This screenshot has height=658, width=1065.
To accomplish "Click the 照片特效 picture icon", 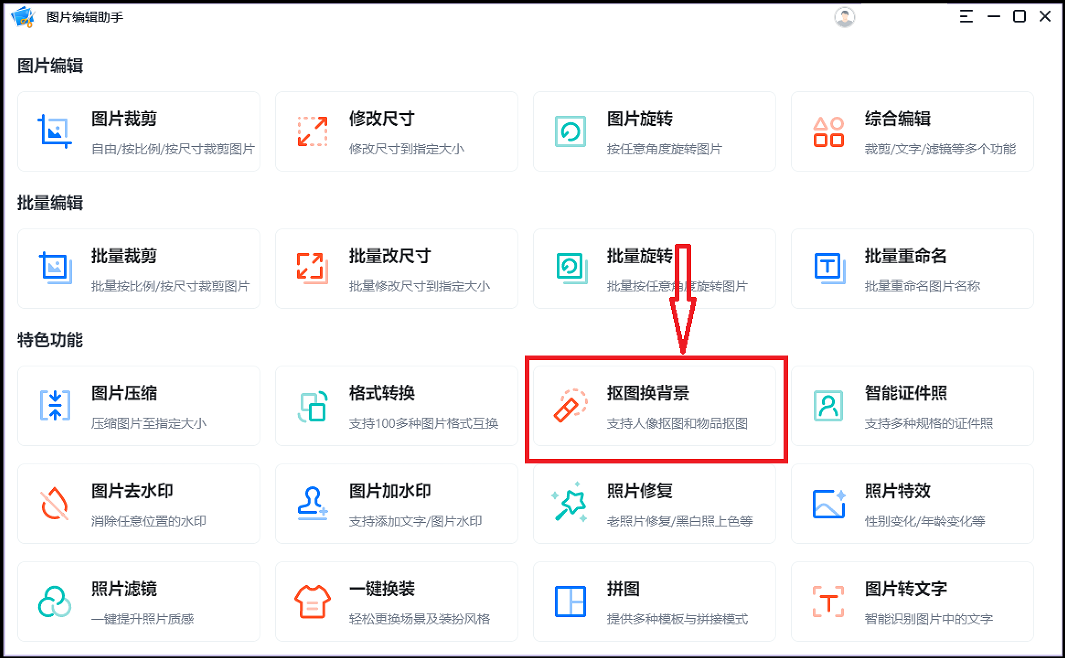I will coord(829,503).
